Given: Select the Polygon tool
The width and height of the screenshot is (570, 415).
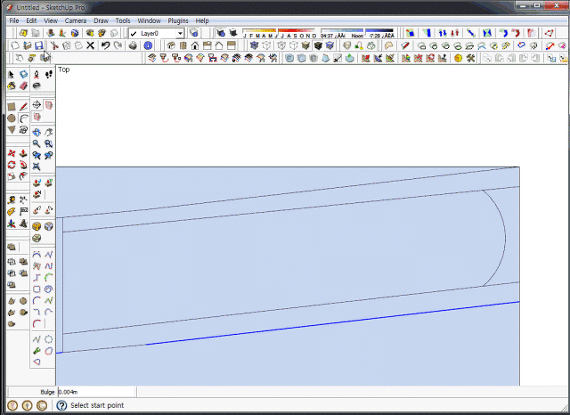Looking at the screenshot, I should pyautogui.click(x=11, y=130).
